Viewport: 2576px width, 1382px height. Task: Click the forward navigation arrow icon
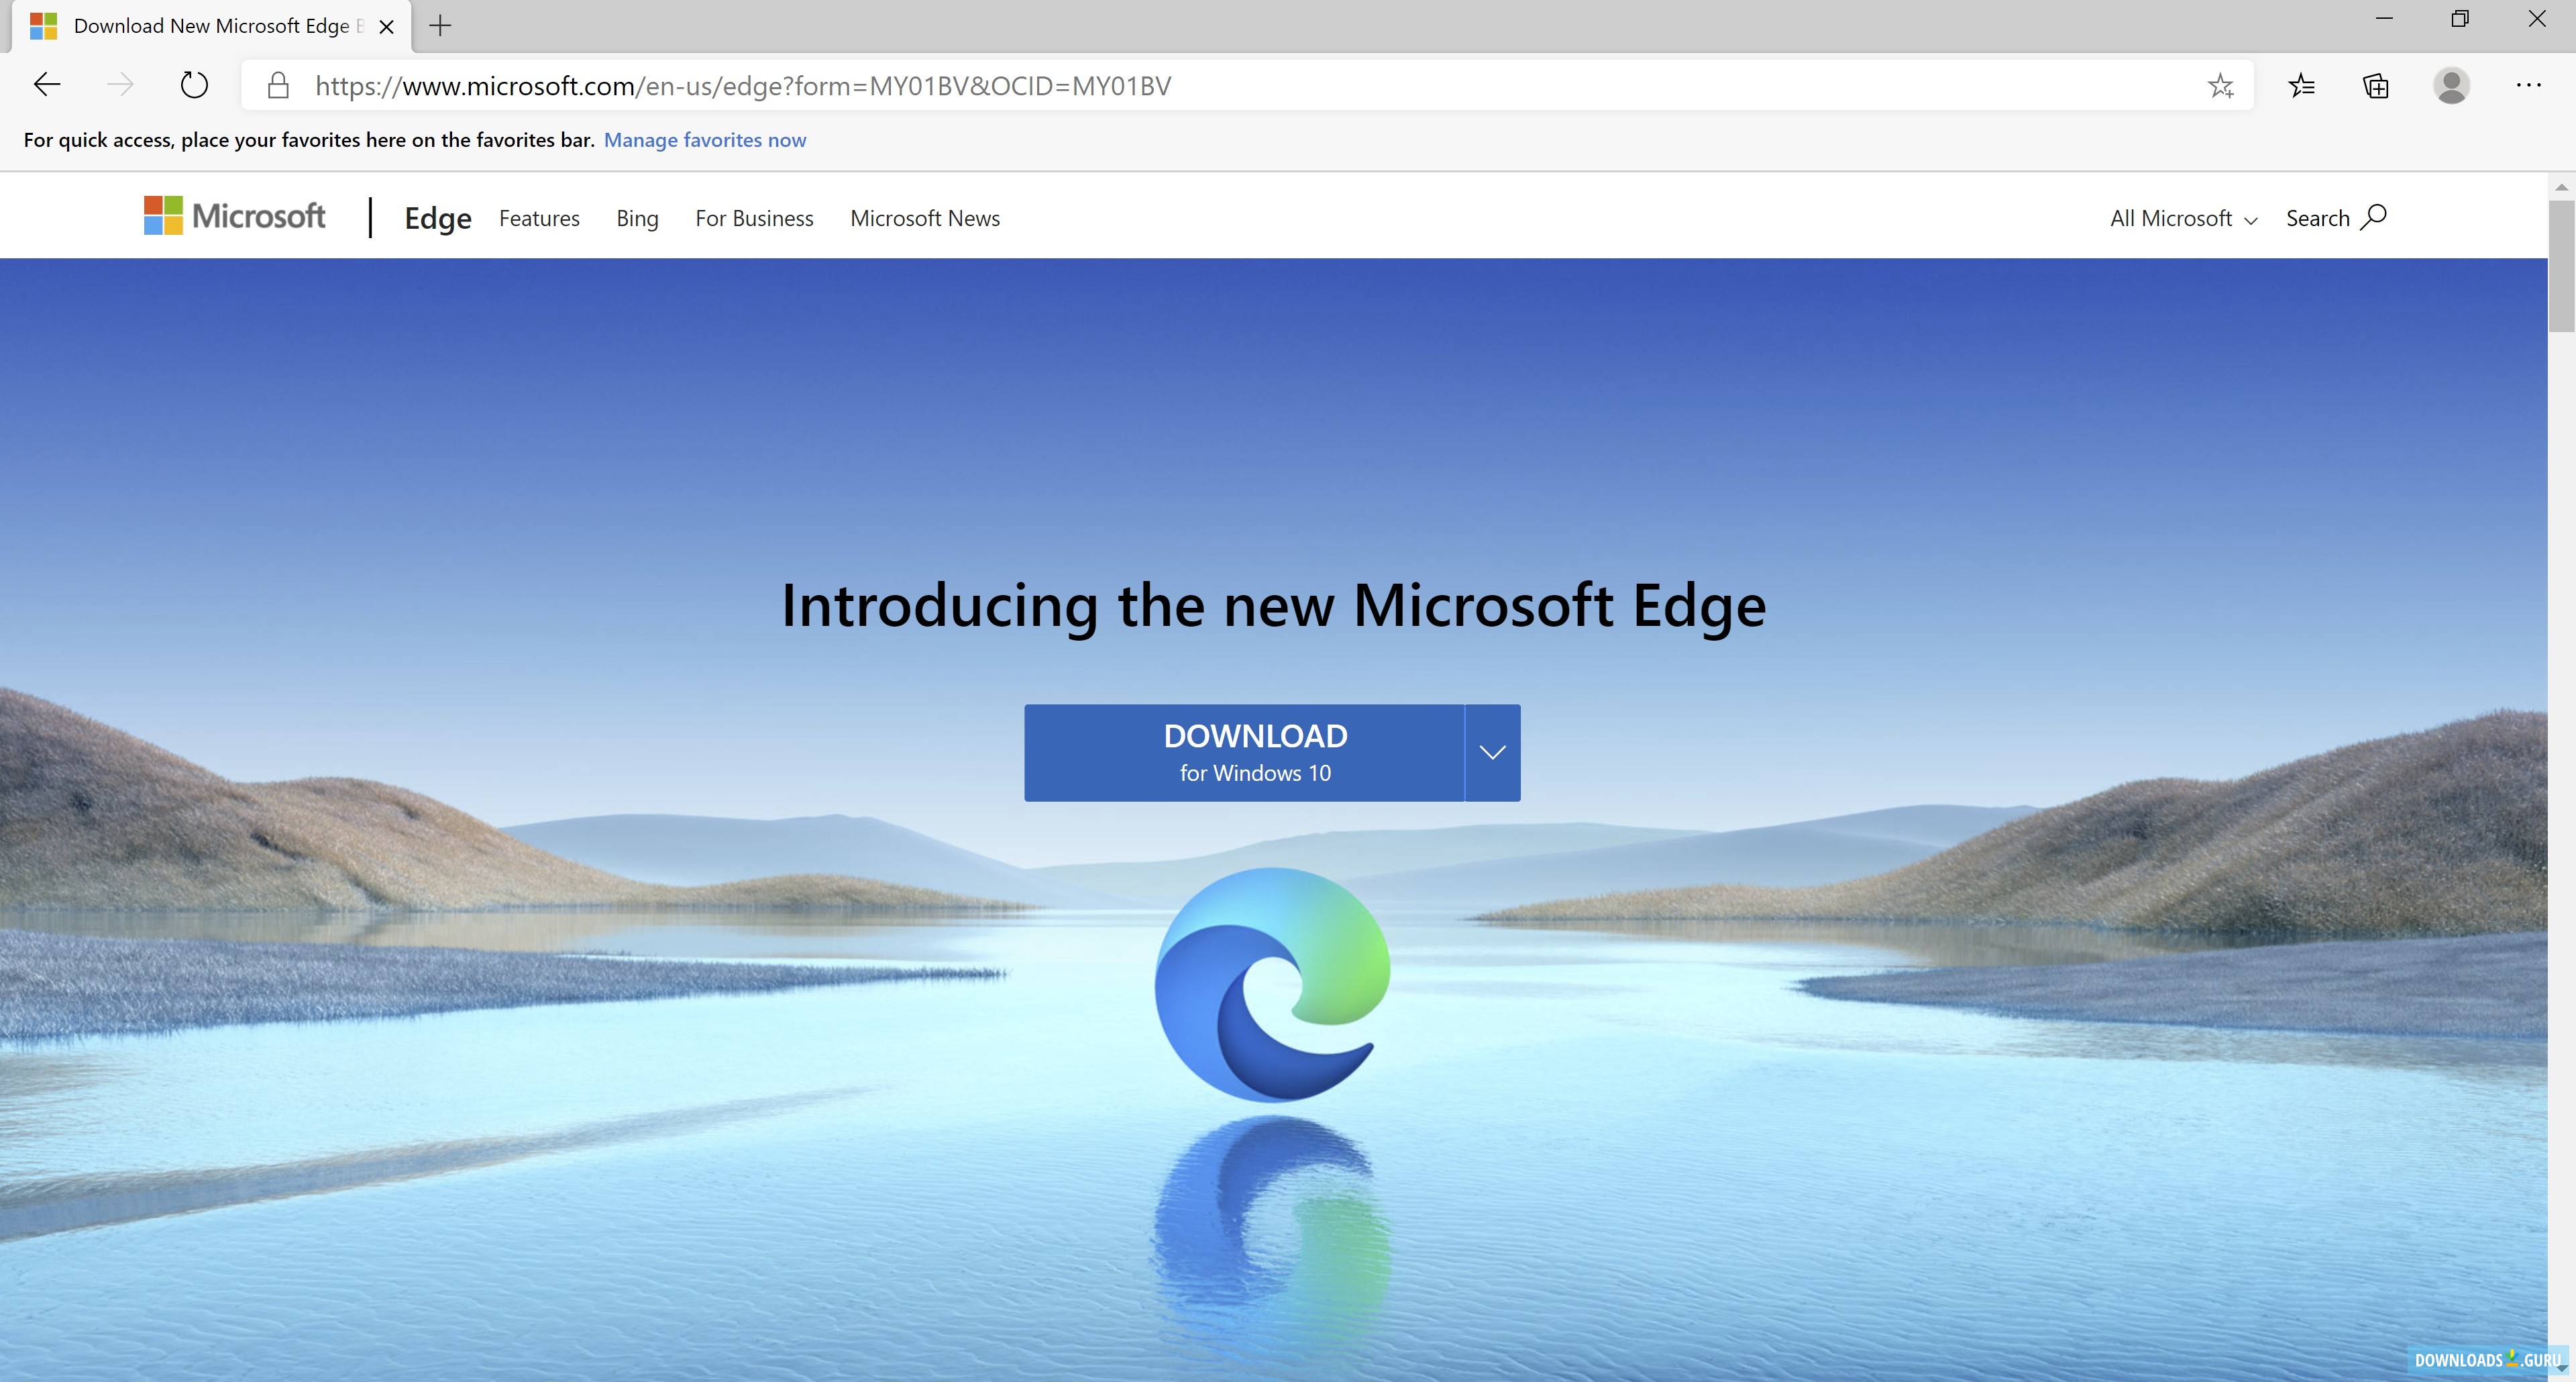[x=121, y=85]
